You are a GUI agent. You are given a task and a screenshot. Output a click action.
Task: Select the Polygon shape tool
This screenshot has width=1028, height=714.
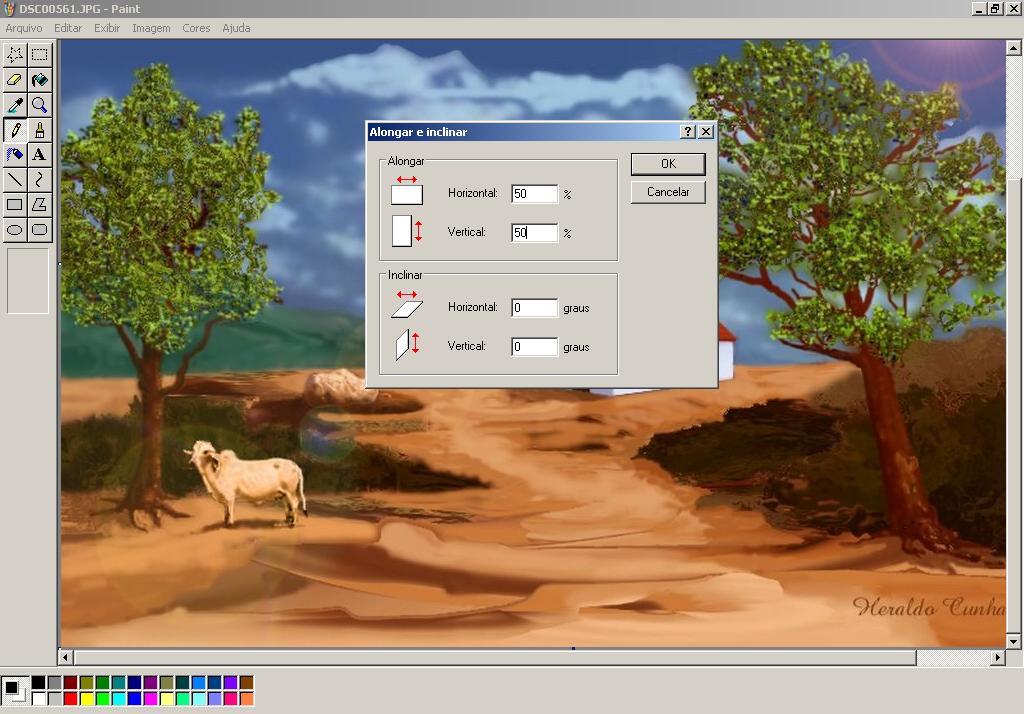tap(39, 205)
